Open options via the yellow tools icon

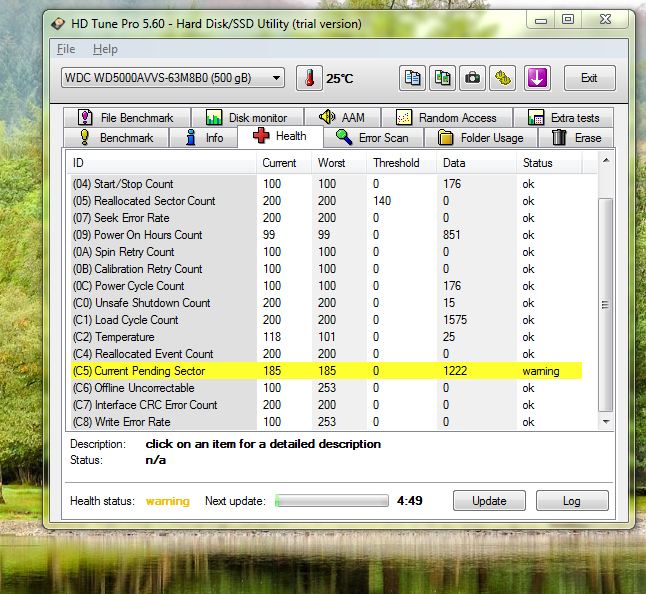(x=503, y=78)
